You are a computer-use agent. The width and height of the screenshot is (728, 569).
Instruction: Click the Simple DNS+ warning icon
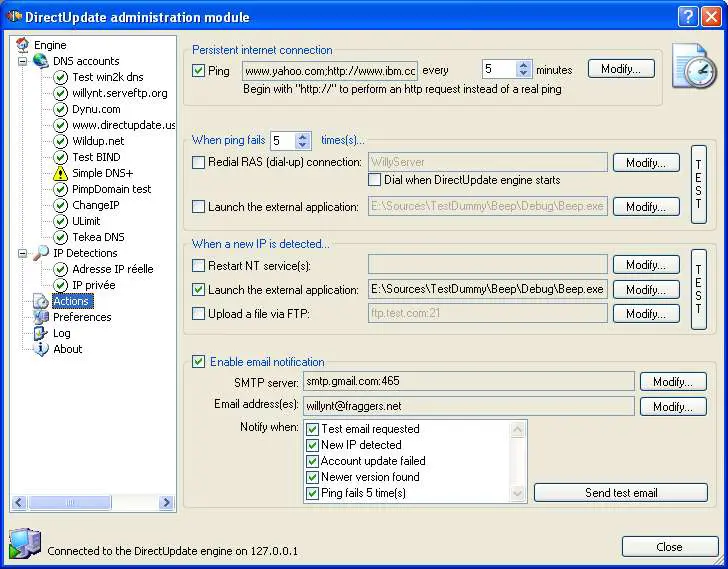point(60,173)
